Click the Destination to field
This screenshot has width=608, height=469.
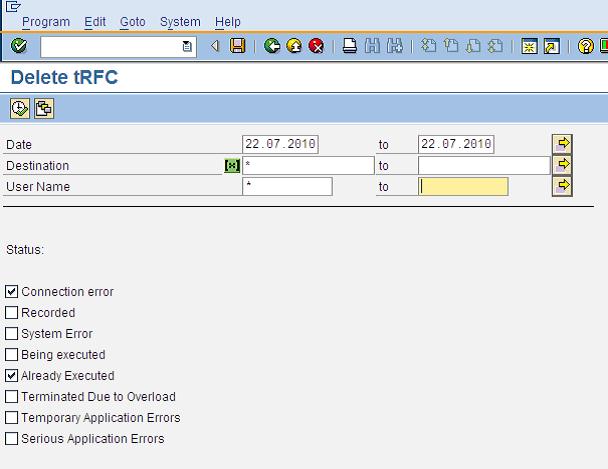click(484, 166)
